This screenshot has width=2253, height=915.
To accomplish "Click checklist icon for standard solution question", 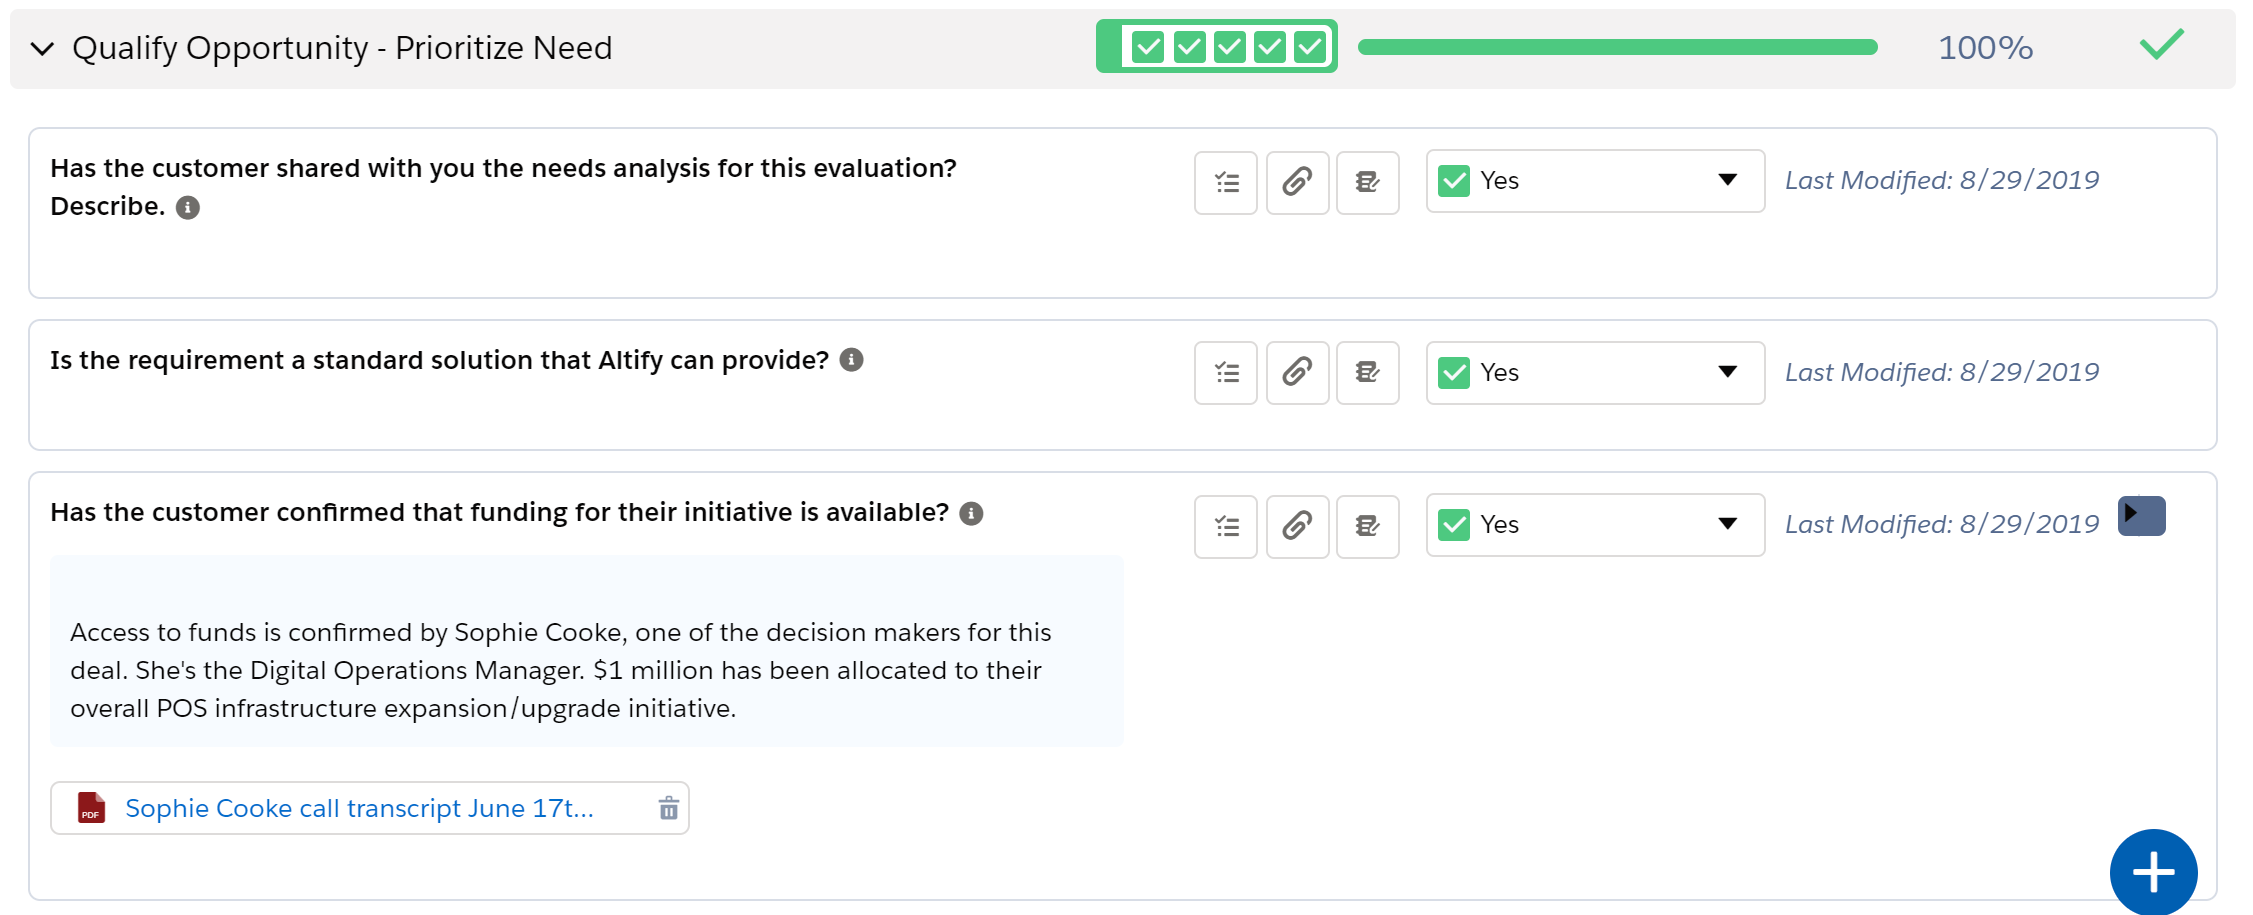I will tap(1226, 373).
